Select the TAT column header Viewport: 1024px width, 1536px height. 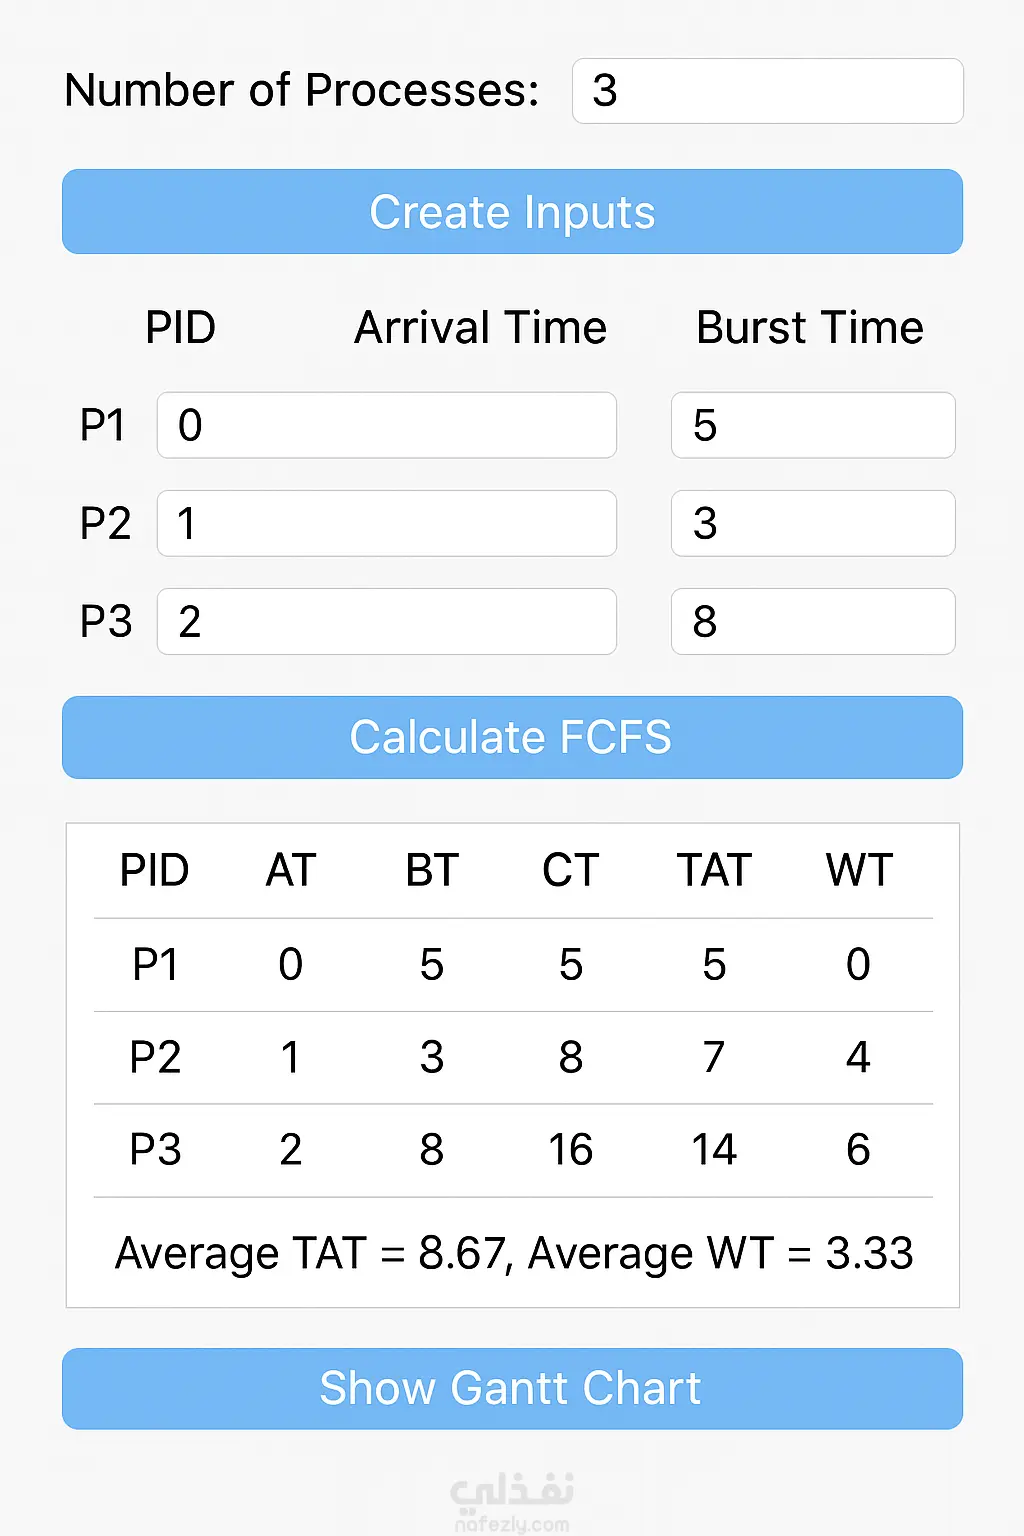(x=713, y=870)
